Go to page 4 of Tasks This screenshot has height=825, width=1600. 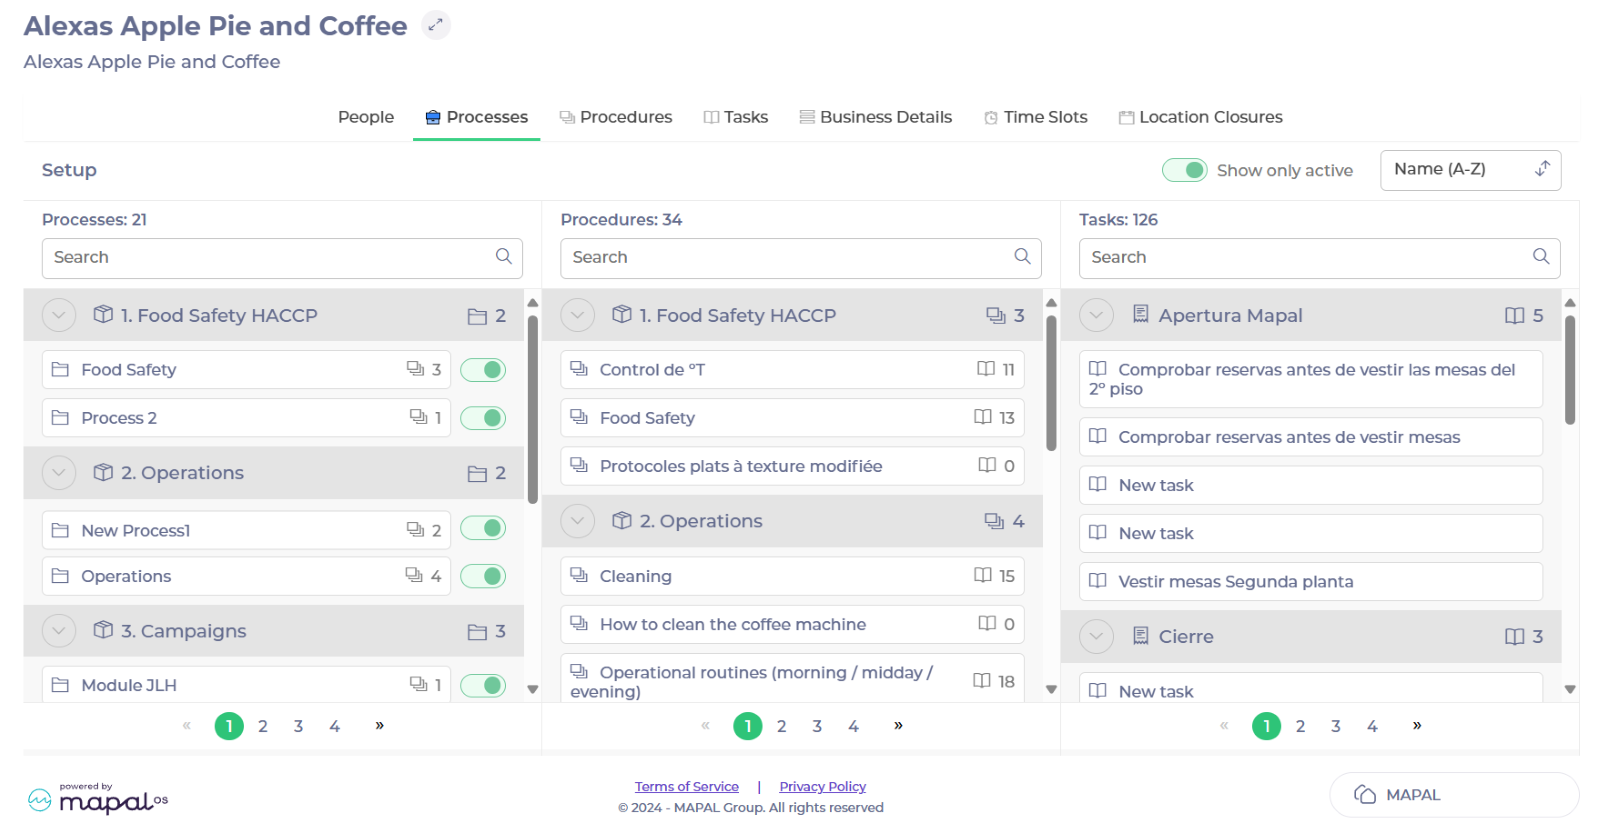coord(1372,726)
